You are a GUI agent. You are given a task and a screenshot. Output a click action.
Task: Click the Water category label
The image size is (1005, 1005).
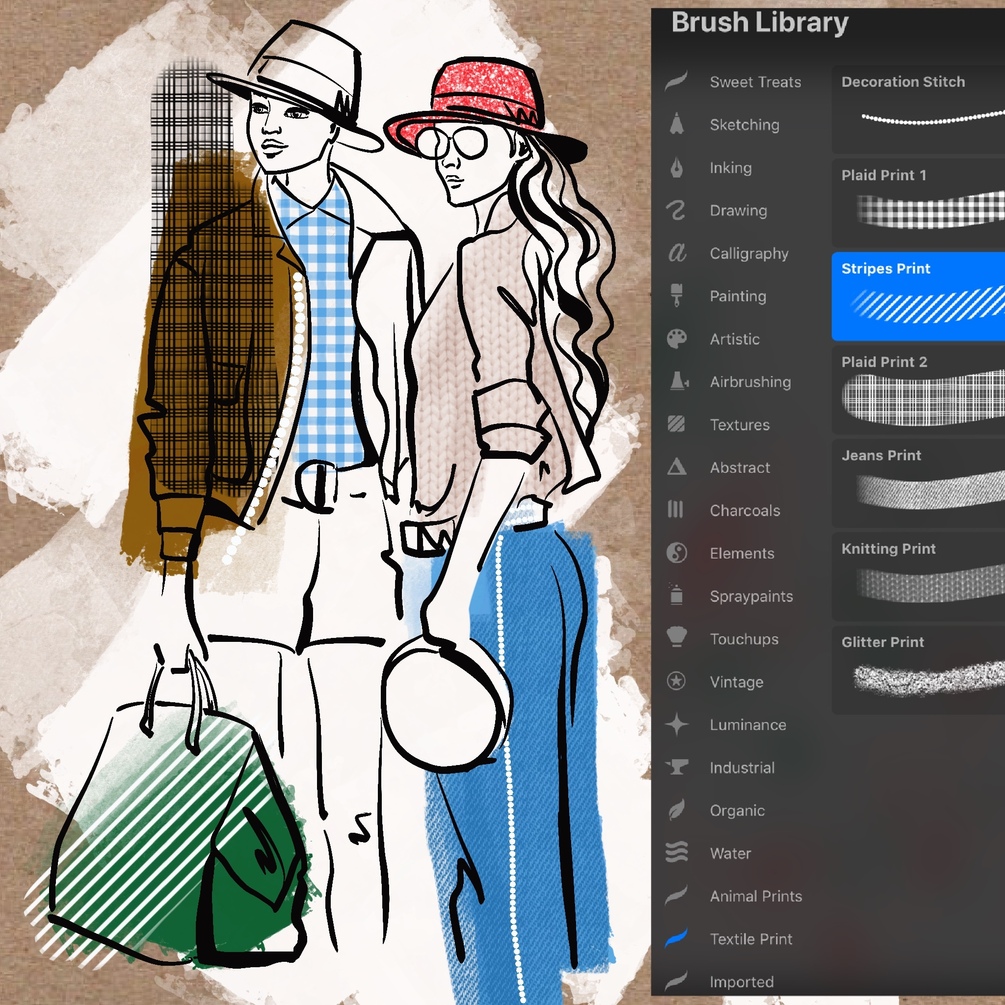730,853
